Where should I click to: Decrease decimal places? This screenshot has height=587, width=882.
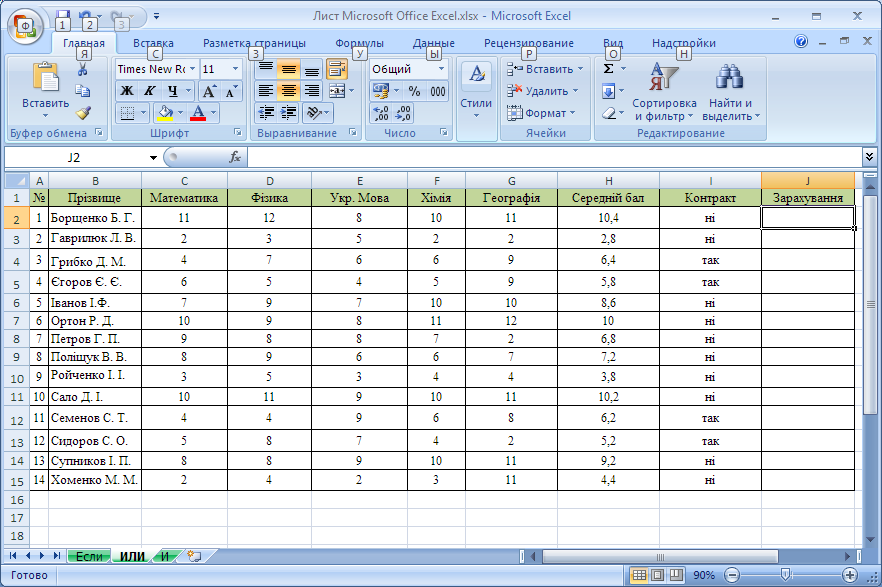(403, 113)
